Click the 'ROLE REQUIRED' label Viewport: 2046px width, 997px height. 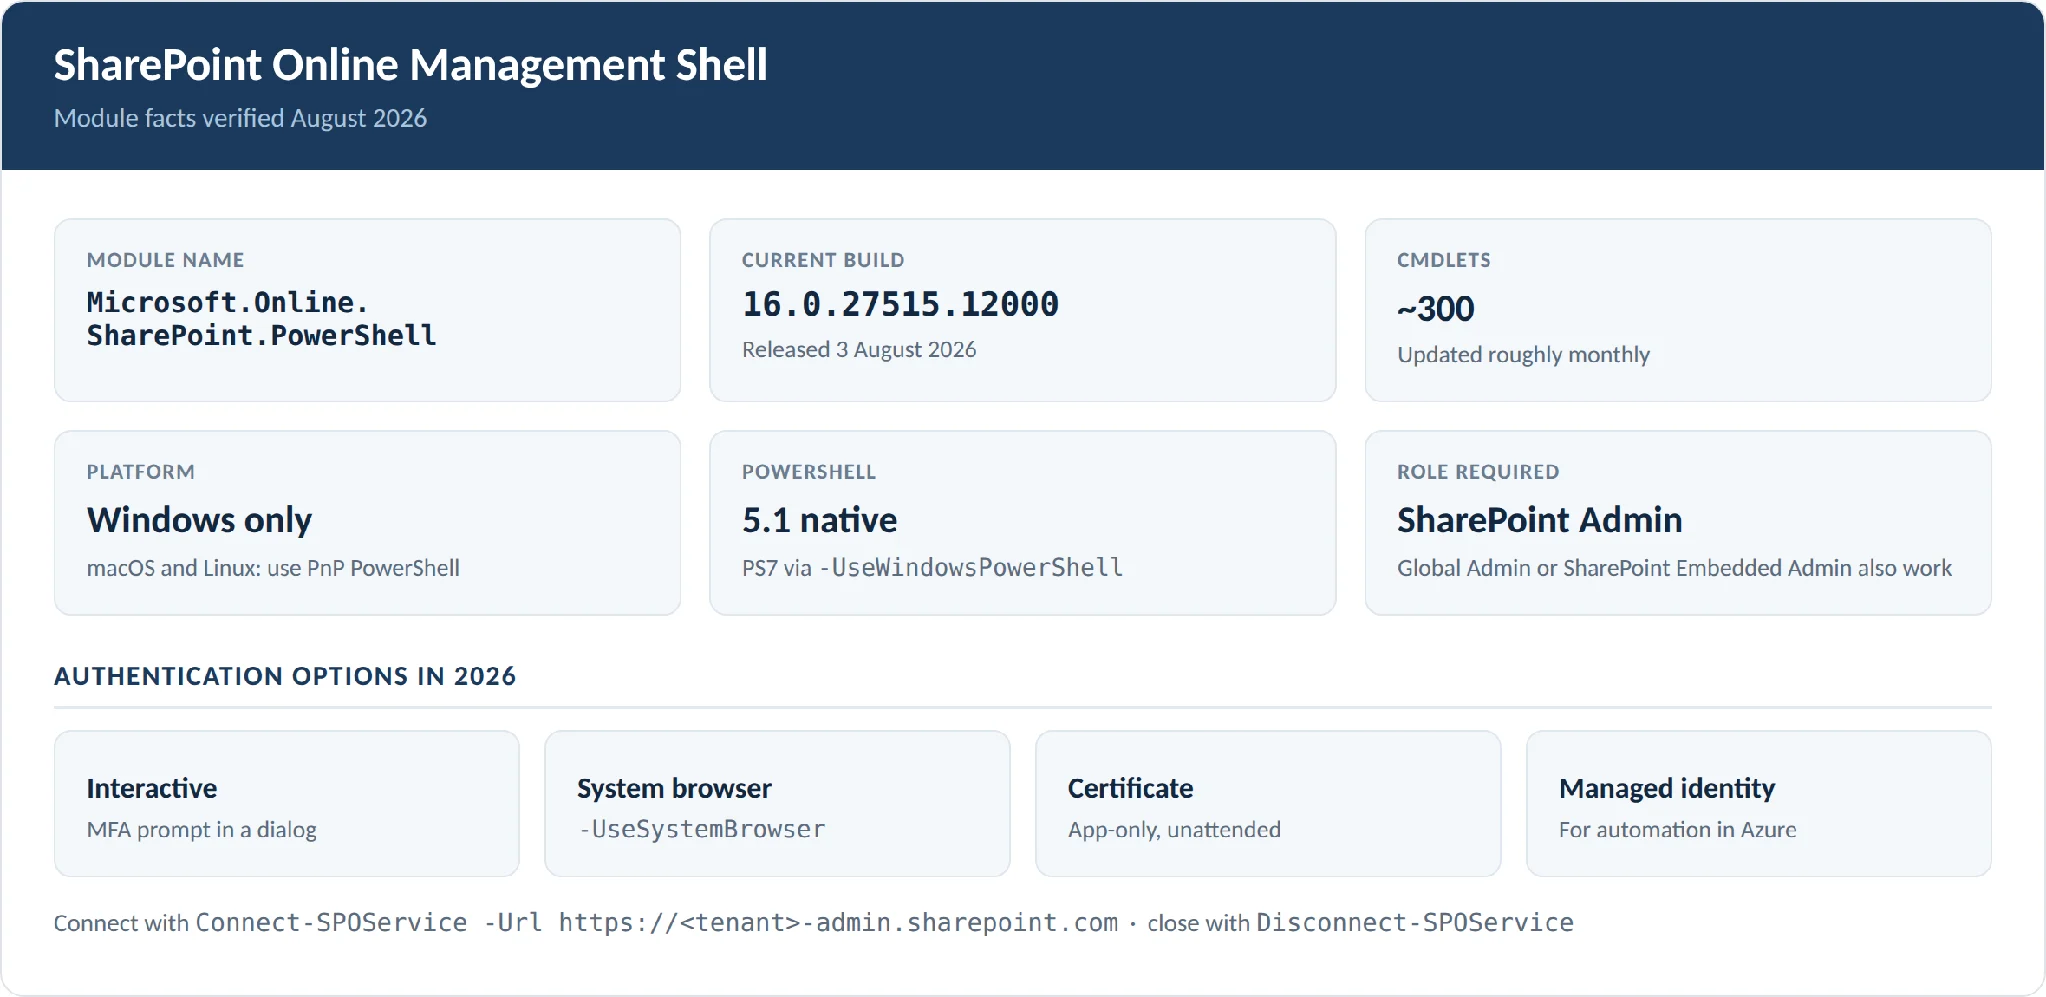[x=1478, y=472]
